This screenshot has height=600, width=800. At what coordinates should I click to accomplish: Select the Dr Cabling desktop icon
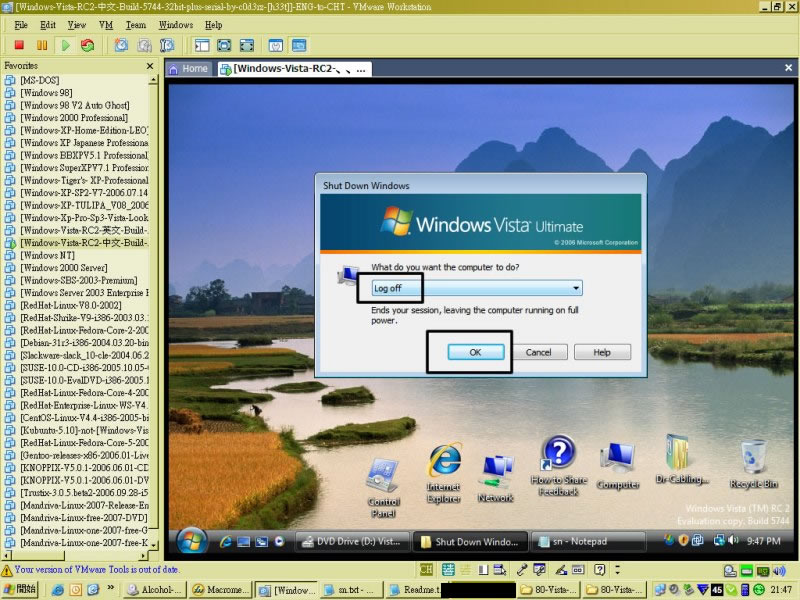(682, 459)
